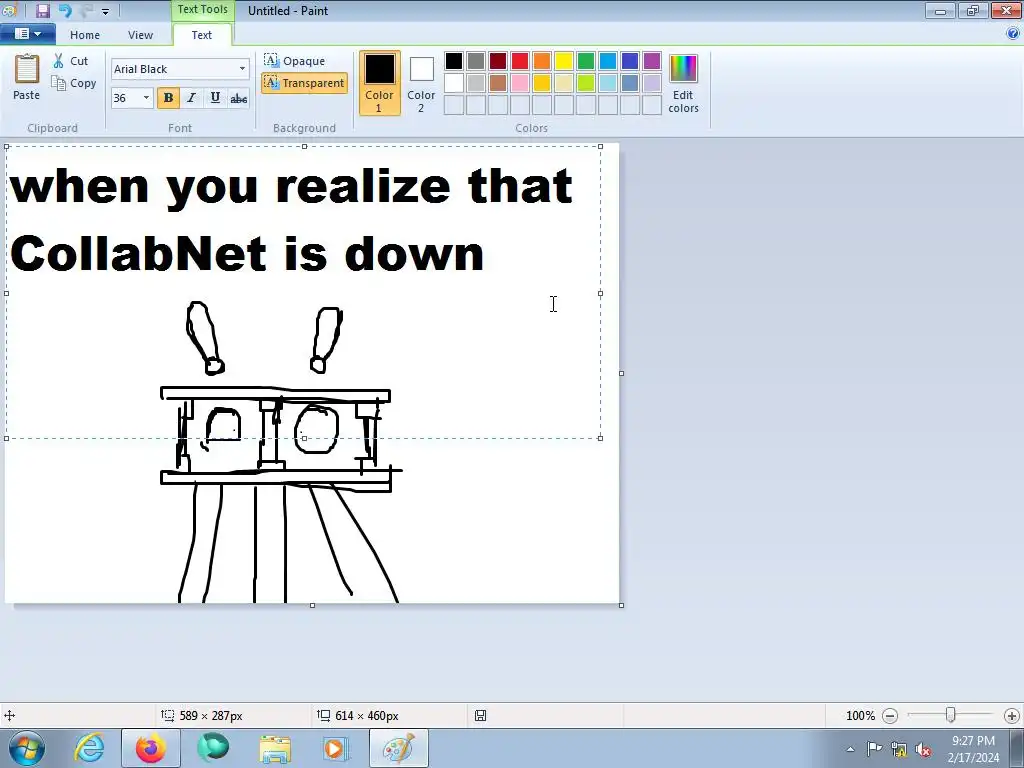Viewport: 1024px width, 768px height.
Task: Pick the orange color swatch
Action: coord(542,61)
